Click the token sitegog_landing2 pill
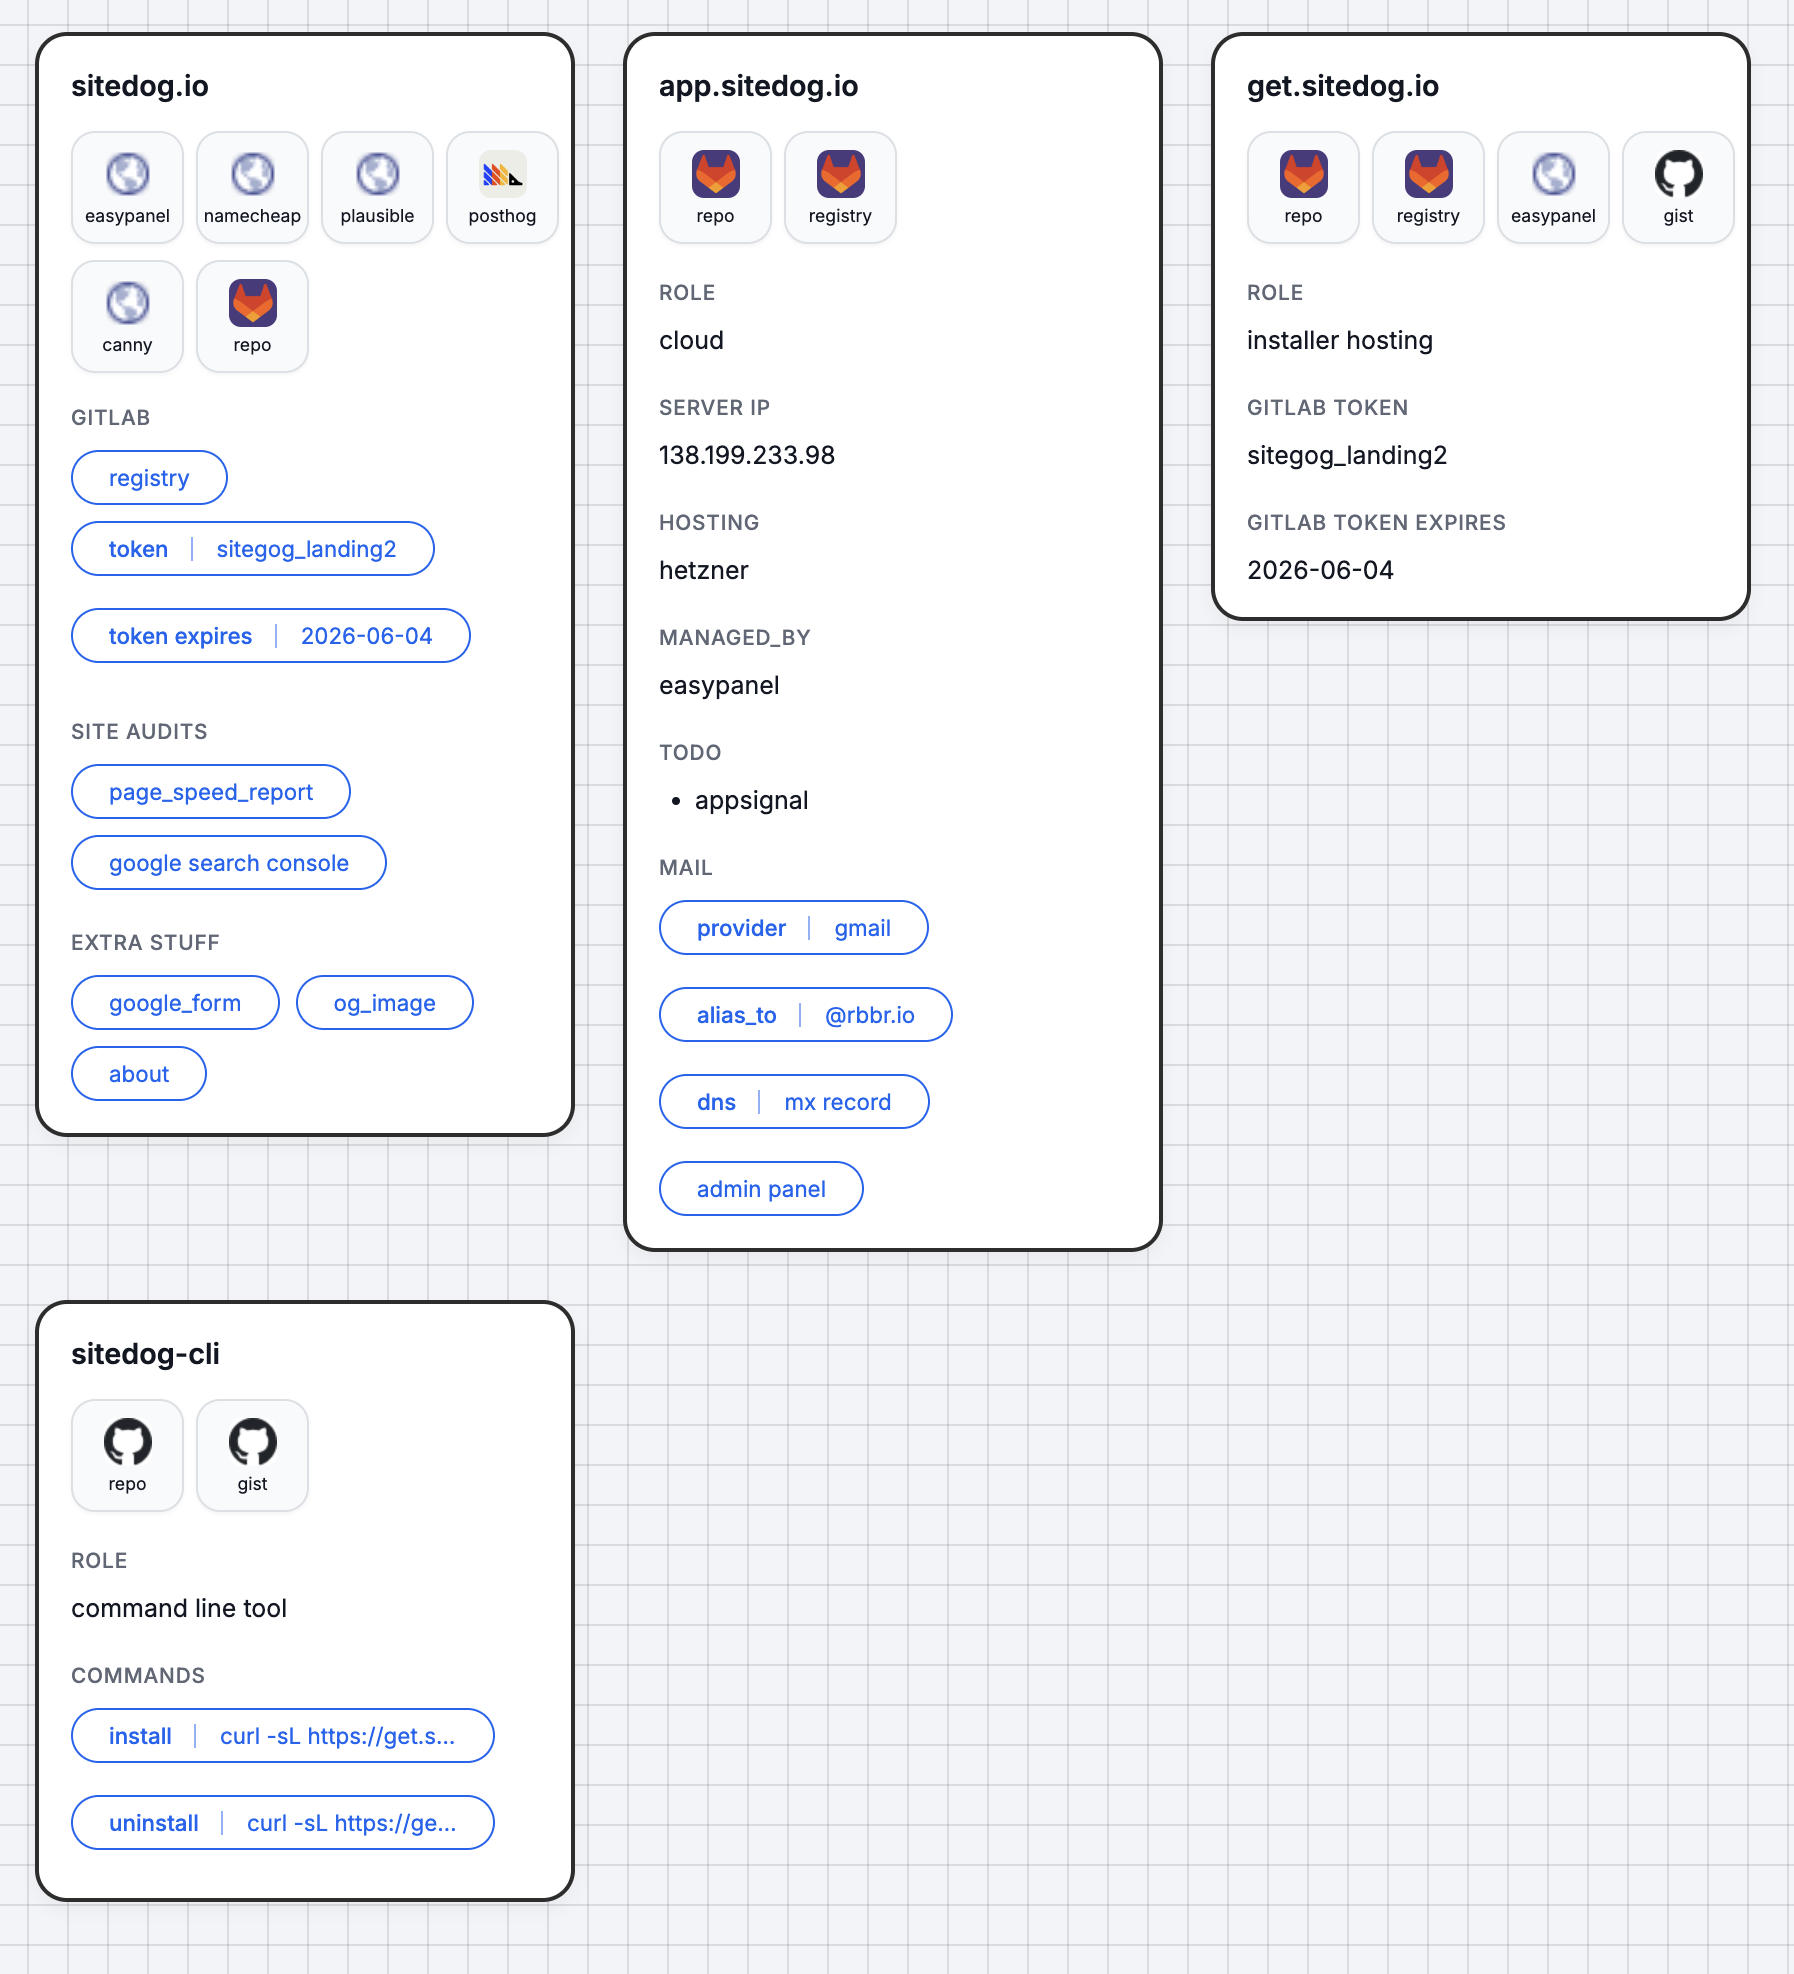The width and height of the screenshot is (1794, 1974). 252,549
